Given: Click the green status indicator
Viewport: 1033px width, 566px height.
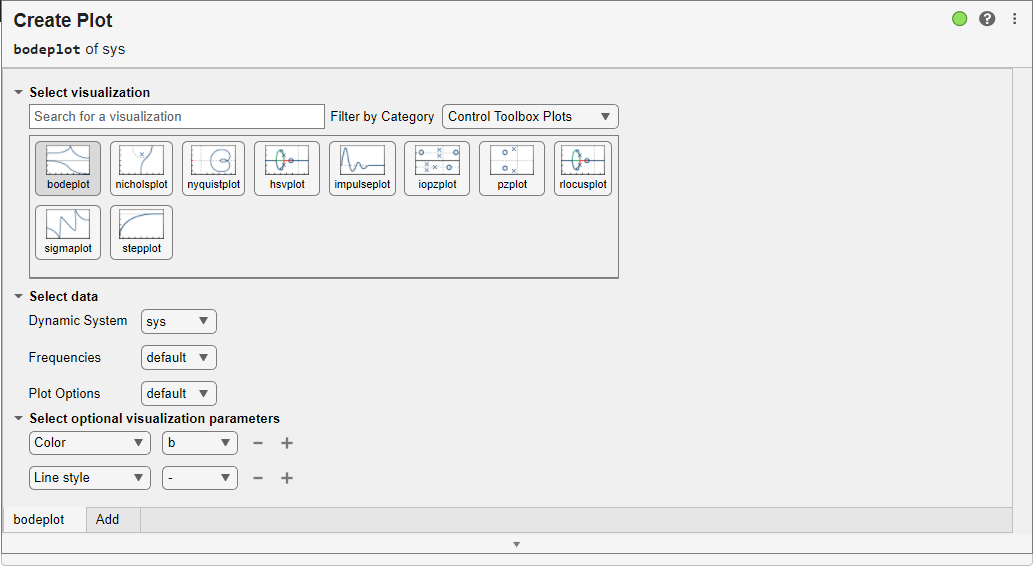Looking at the screenshot, I should tap(959, 18).
